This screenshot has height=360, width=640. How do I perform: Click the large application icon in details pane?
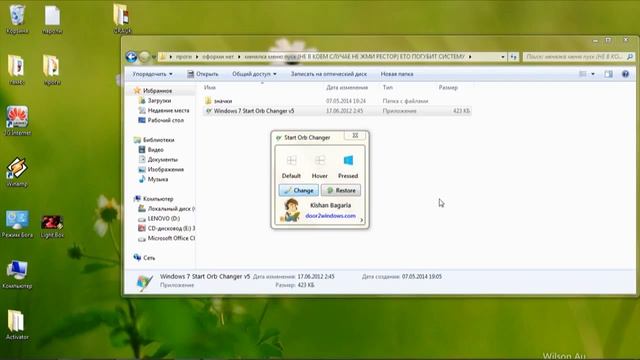pyautogui.click(x=144, y=282)
